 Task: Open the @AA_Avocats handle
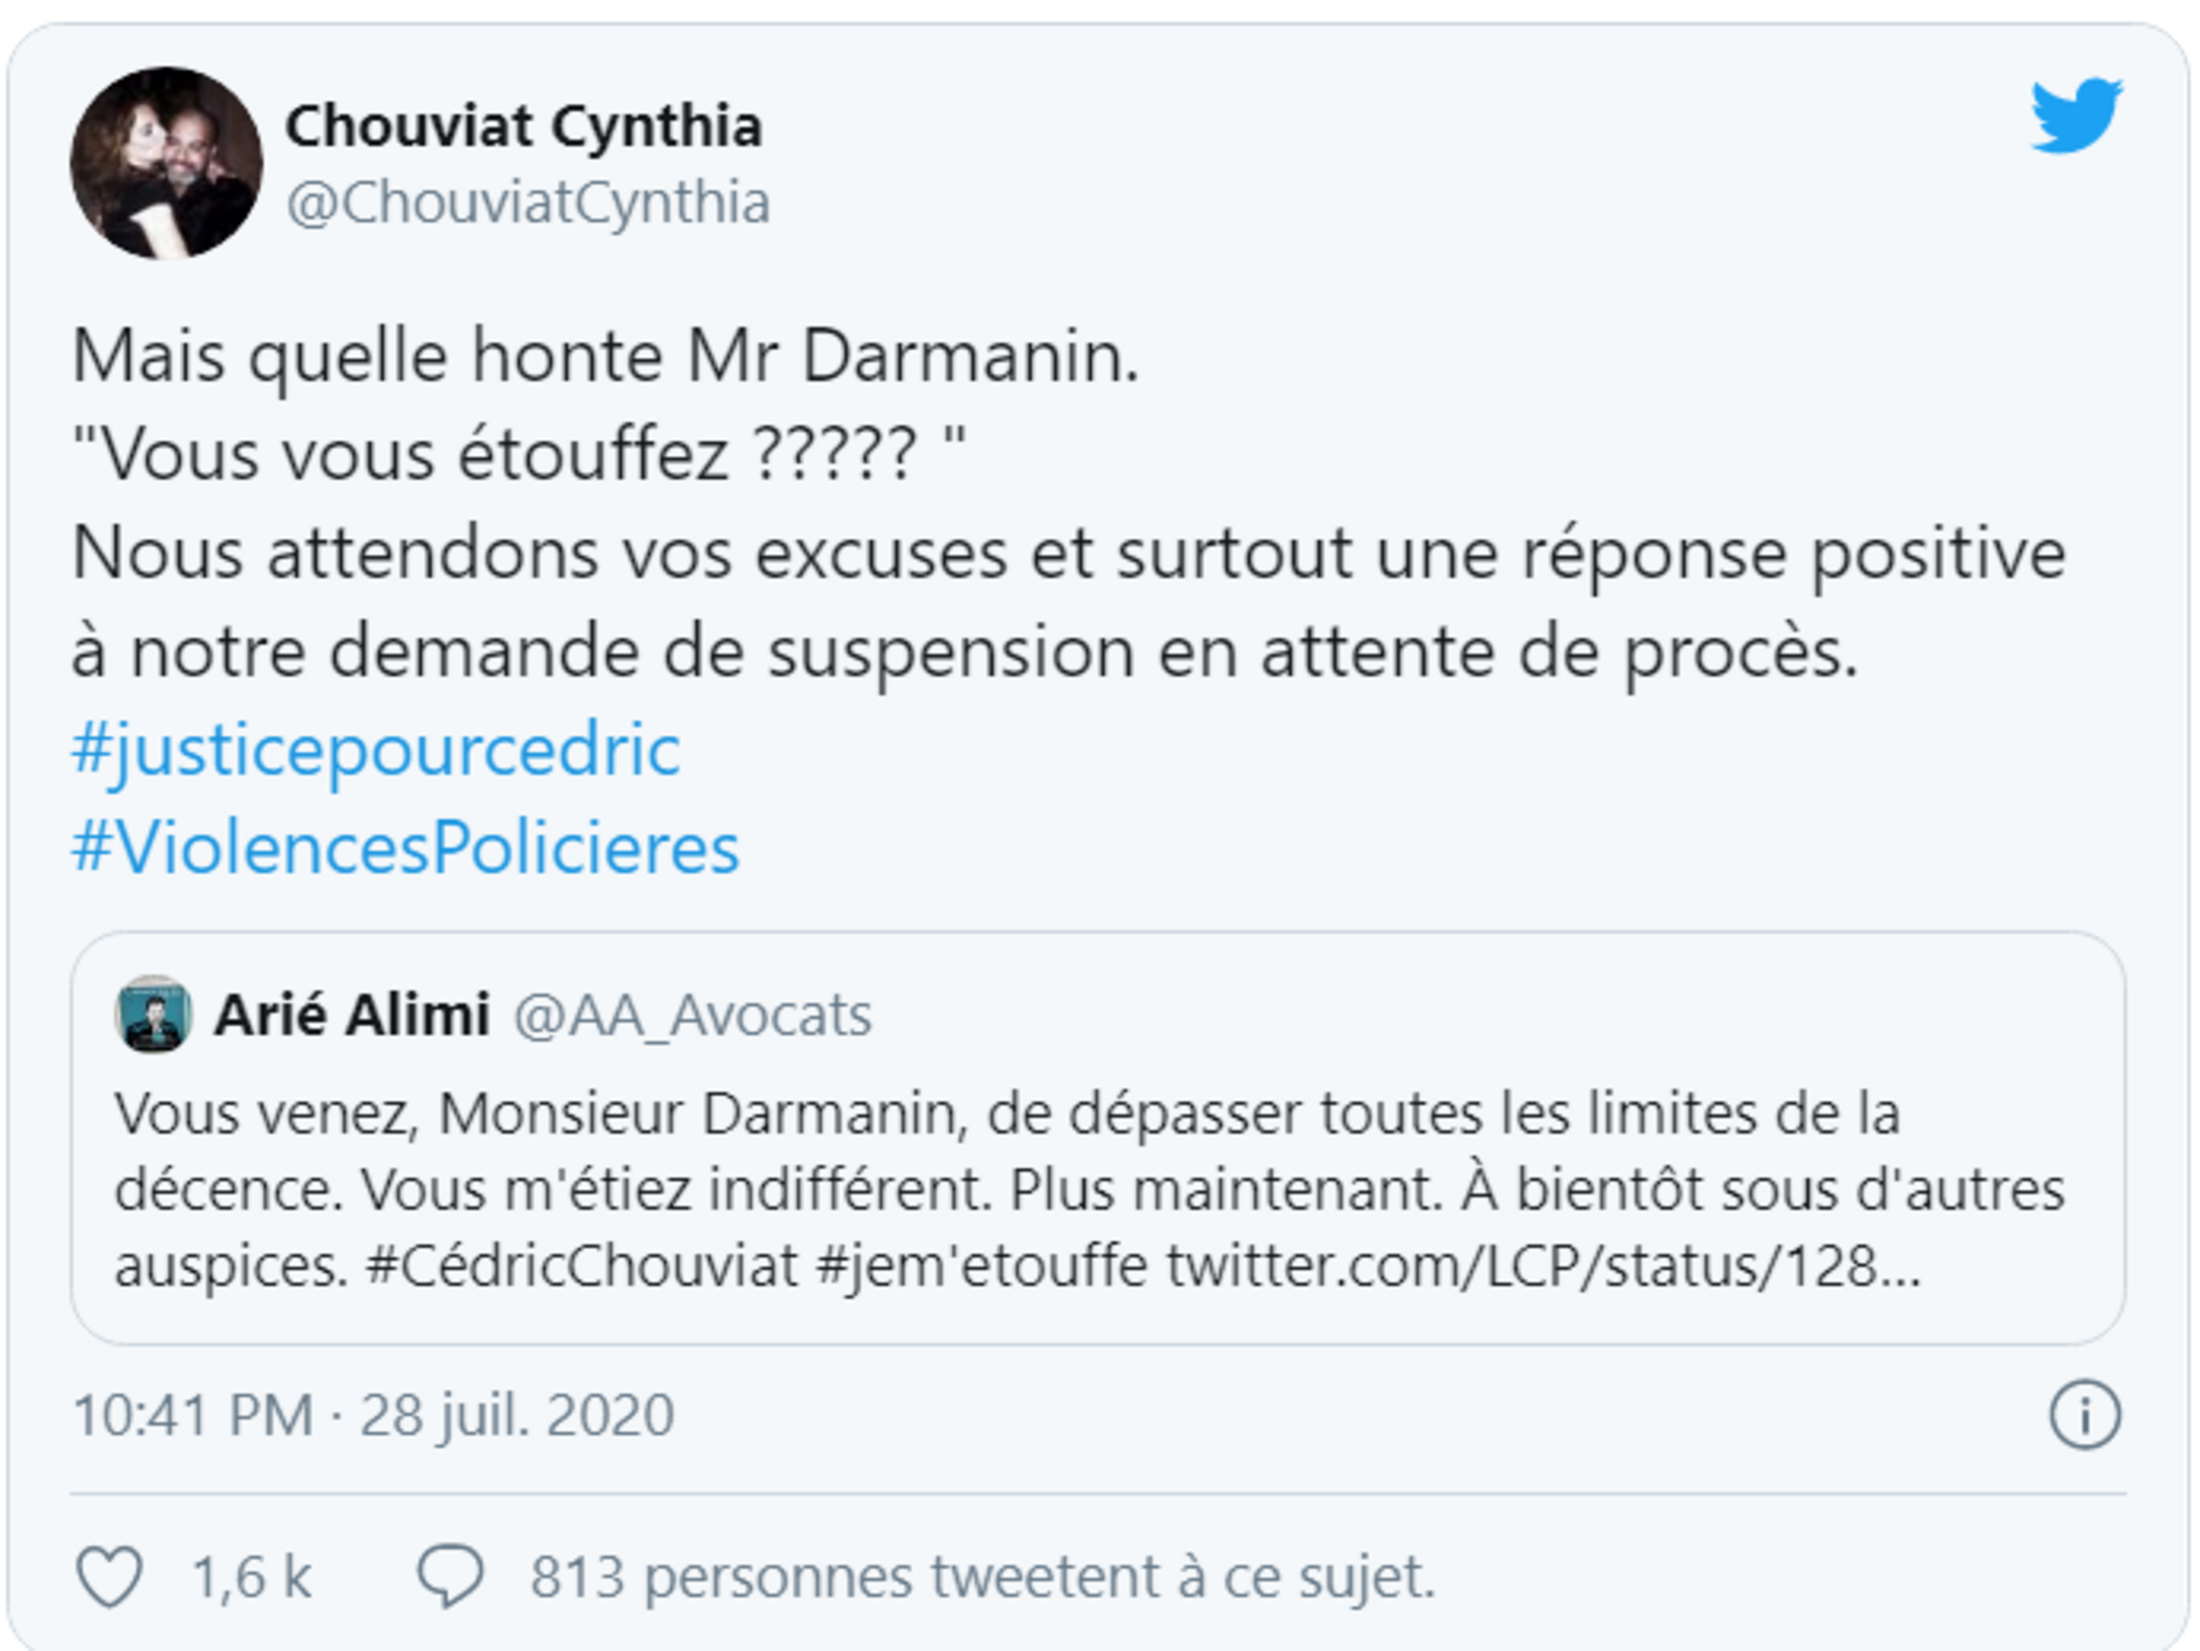click(692, 1015)
